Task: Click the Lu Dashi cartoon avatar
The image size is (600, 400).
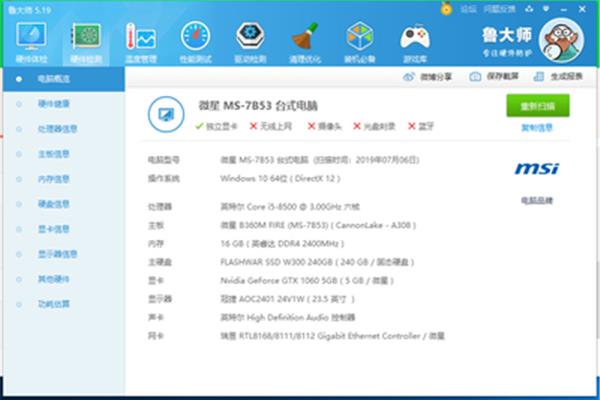Action: (561, 40)
